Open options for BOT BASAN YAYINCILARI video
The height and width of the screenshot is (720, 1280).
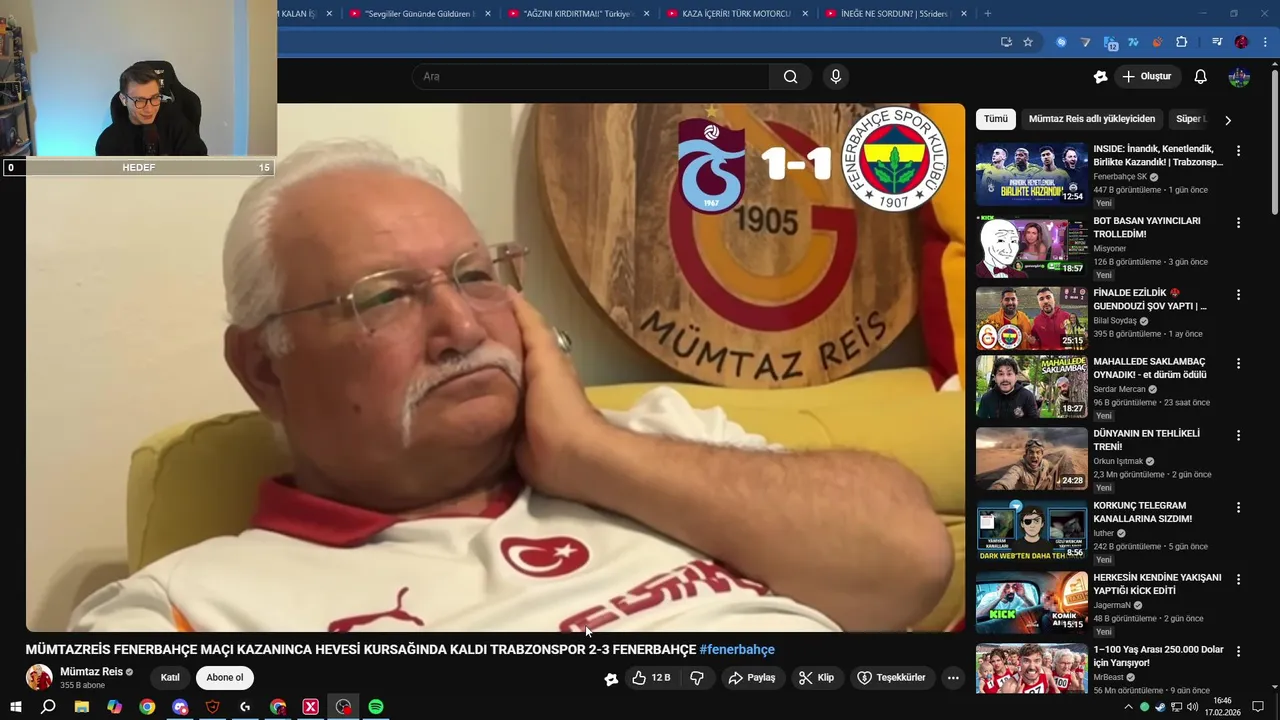pyautogui.click(x=1238, y=223)
